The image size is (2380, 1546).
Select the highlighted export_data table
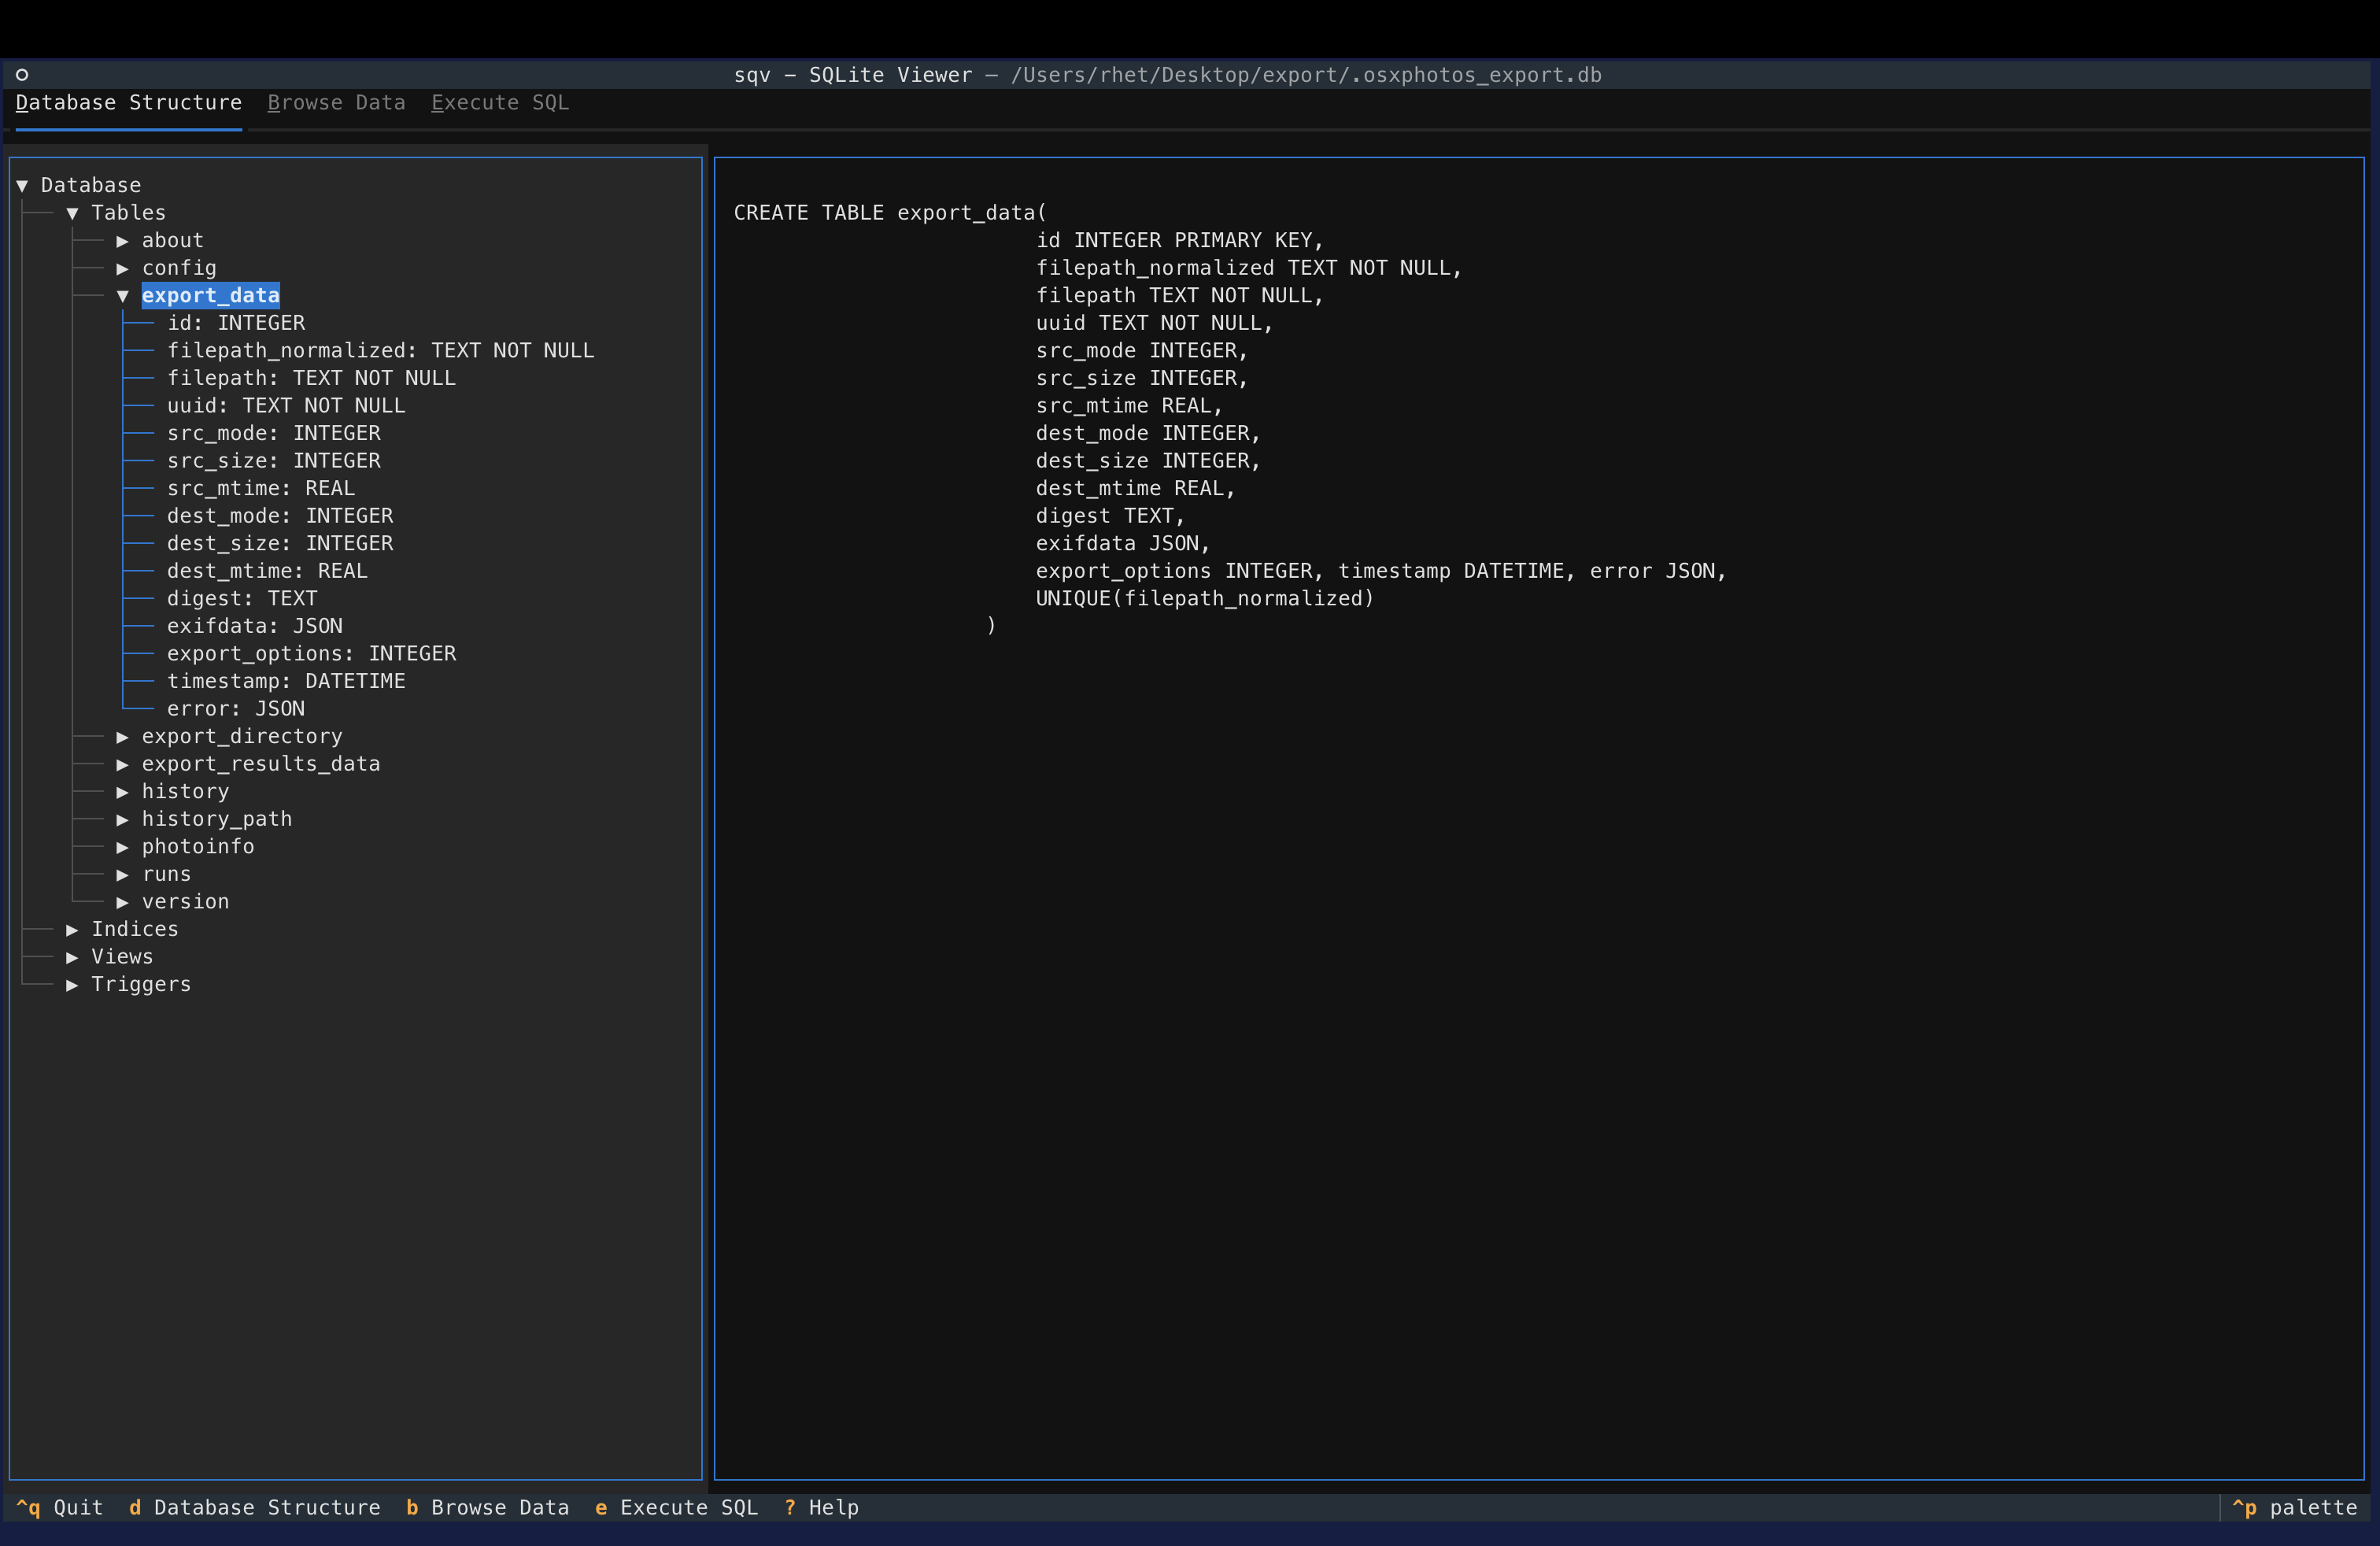tap(211, 295)
